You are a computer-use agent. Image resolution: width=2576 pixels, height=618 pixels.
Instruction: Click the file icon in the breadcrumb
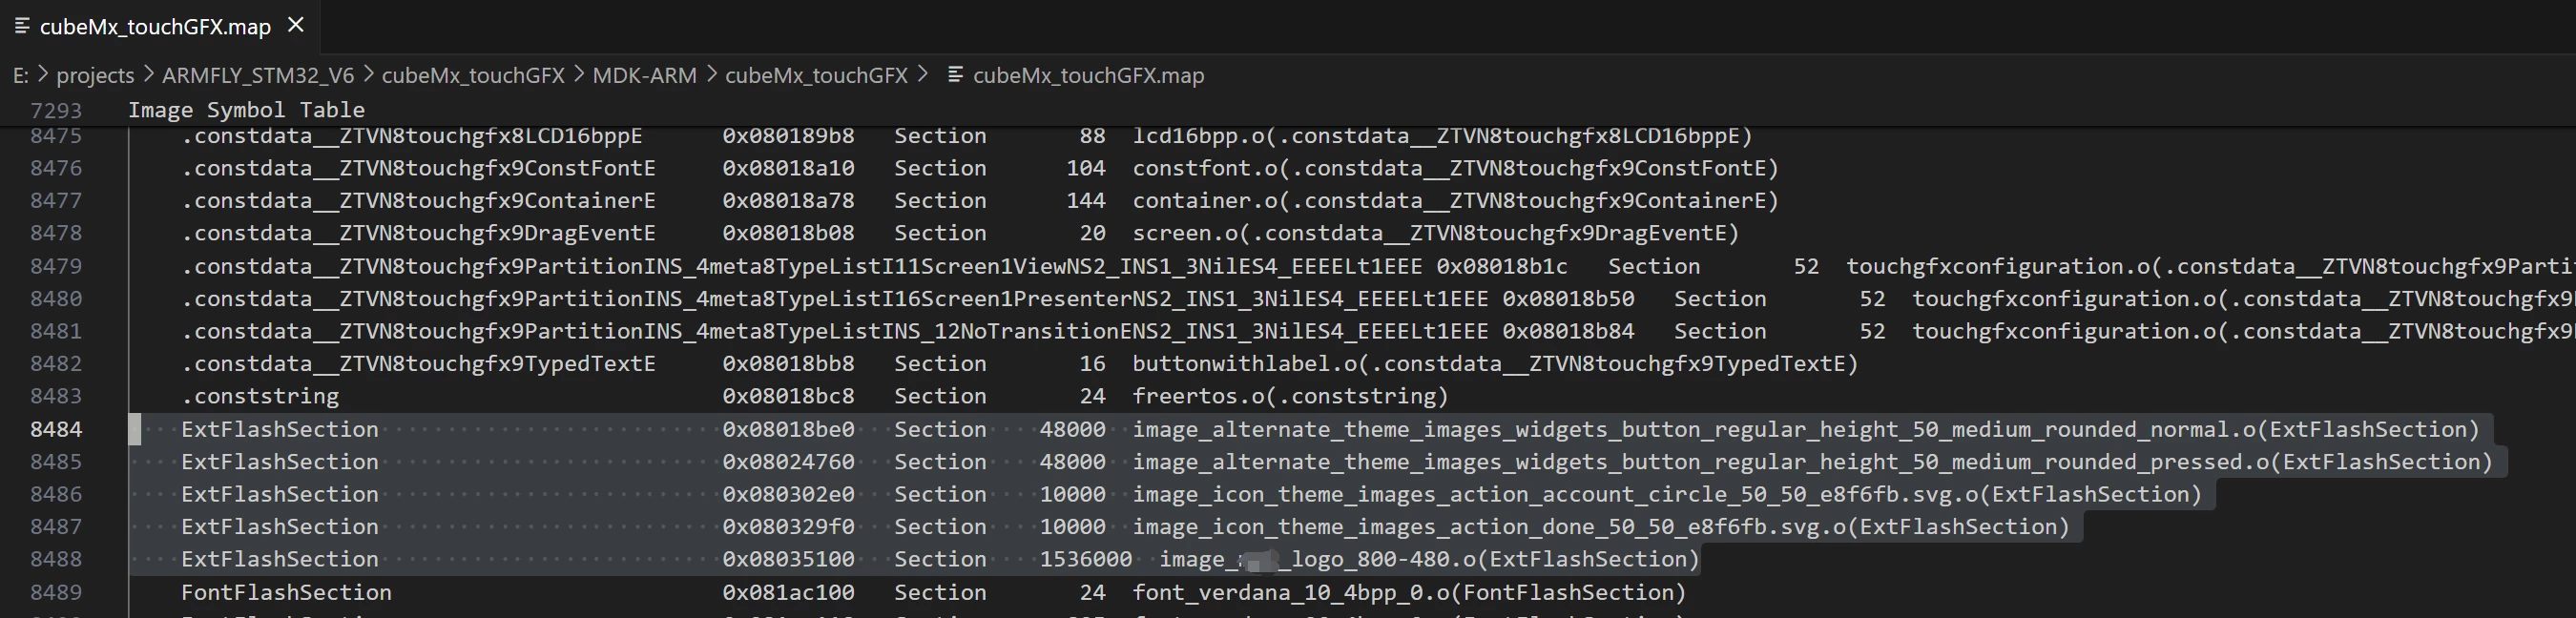click(955, 75)
